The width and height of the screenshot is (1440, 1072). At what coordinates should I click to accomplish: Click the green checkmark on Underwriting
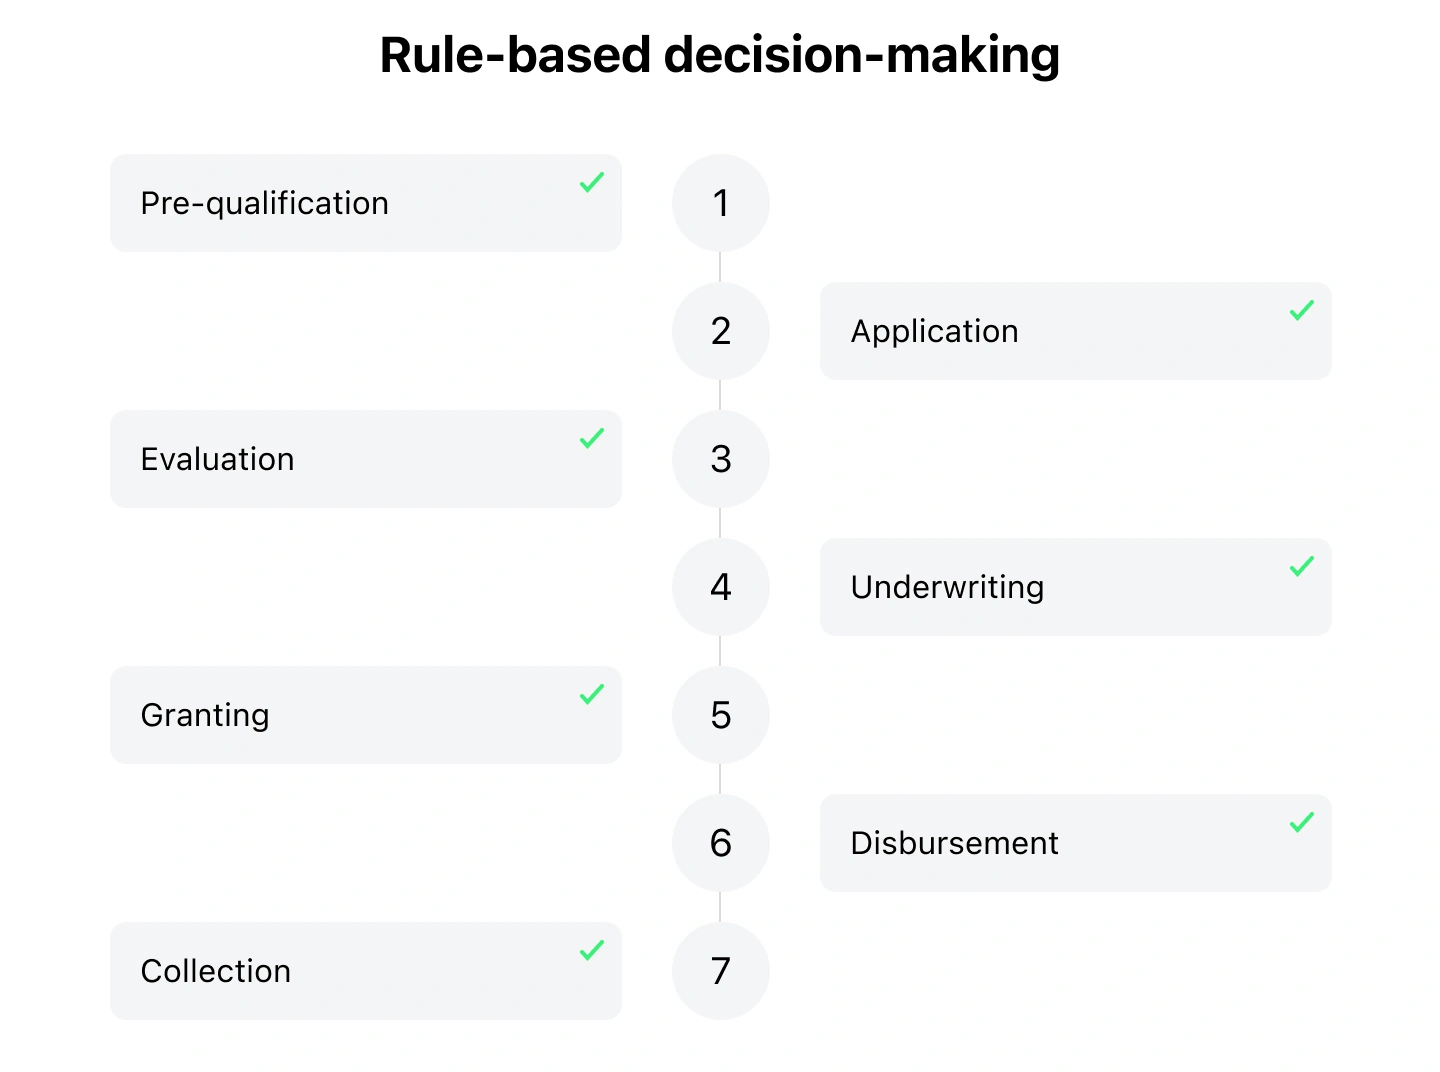pyautogui.click(x=1302, y=567)
